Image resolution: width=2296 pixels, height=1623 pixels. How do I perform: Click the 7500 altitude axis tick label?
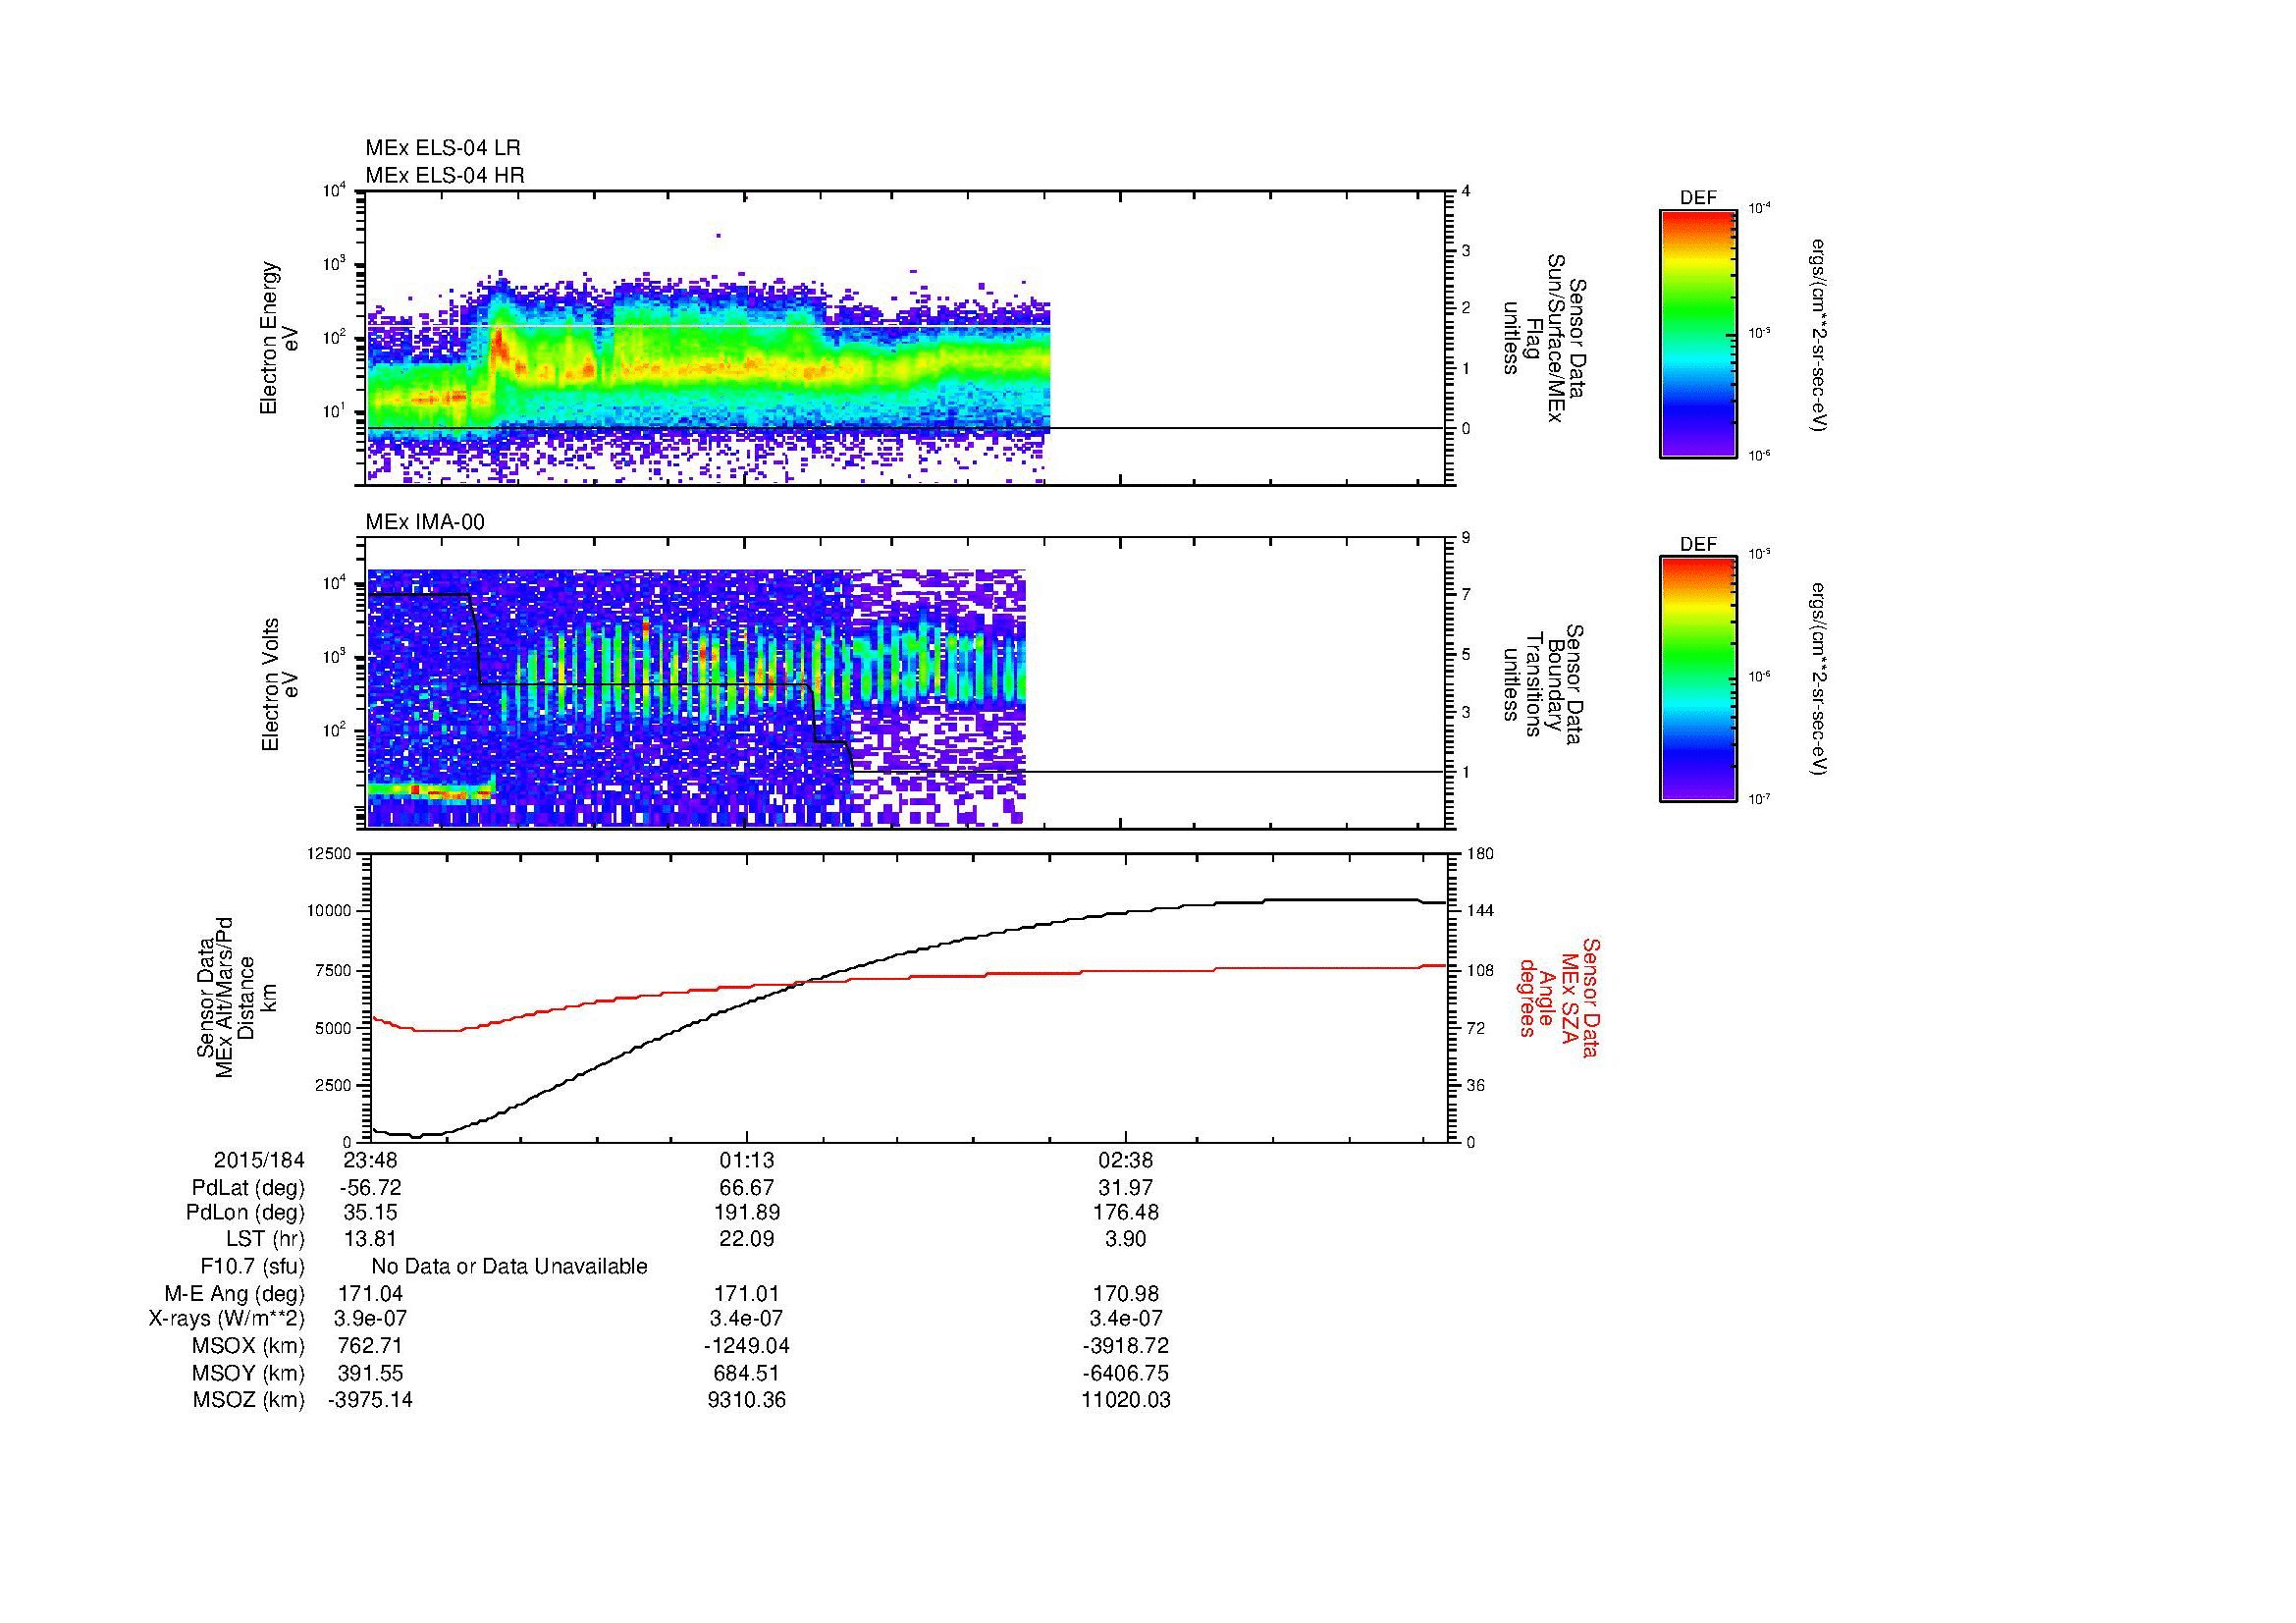[334, 970]
